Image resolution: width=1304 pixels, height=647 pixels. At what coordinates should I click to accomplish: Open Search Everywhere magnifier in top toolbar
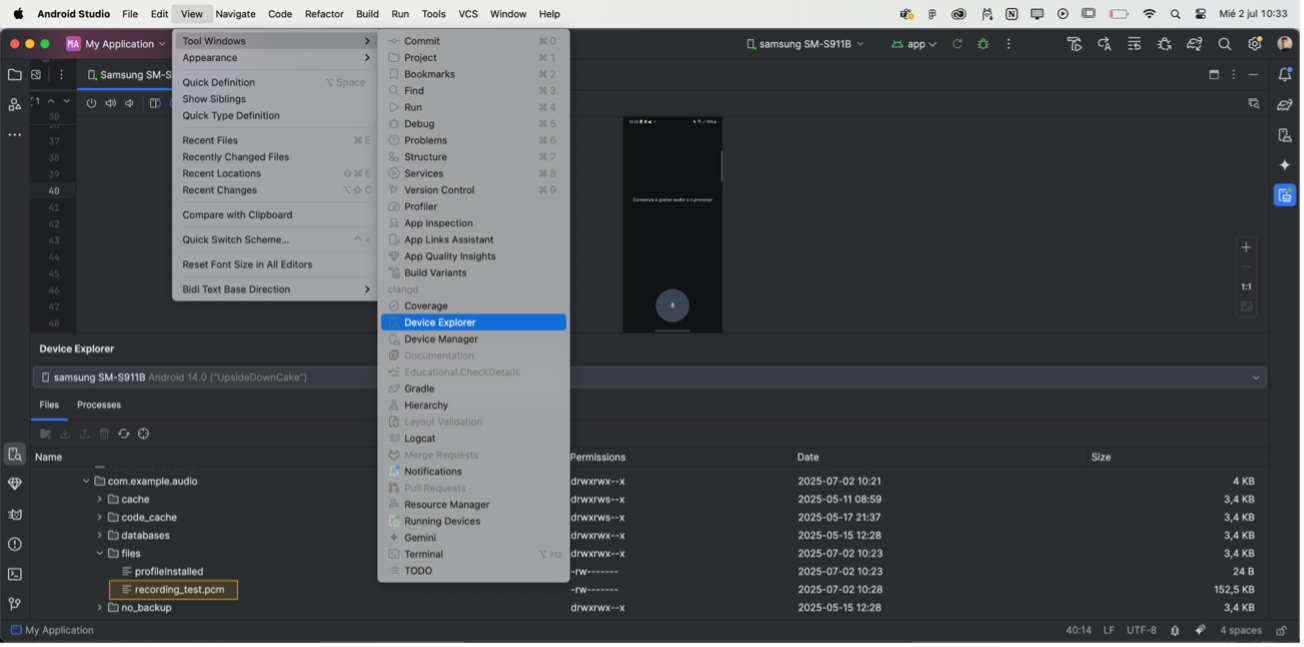[x=1225, y=44]
